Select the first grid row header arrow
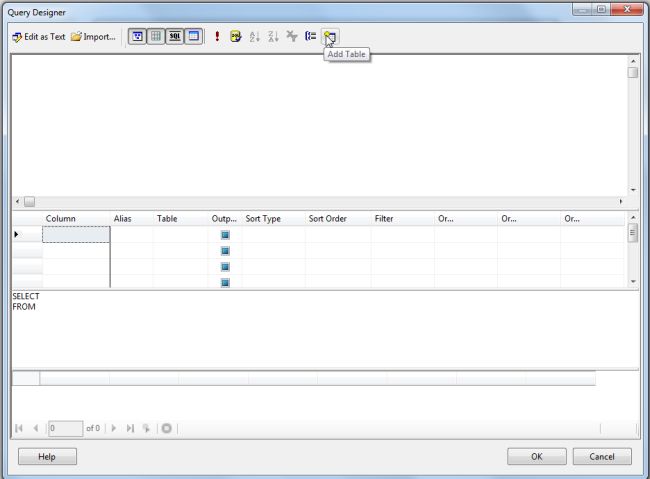 (x=27, y=234)
